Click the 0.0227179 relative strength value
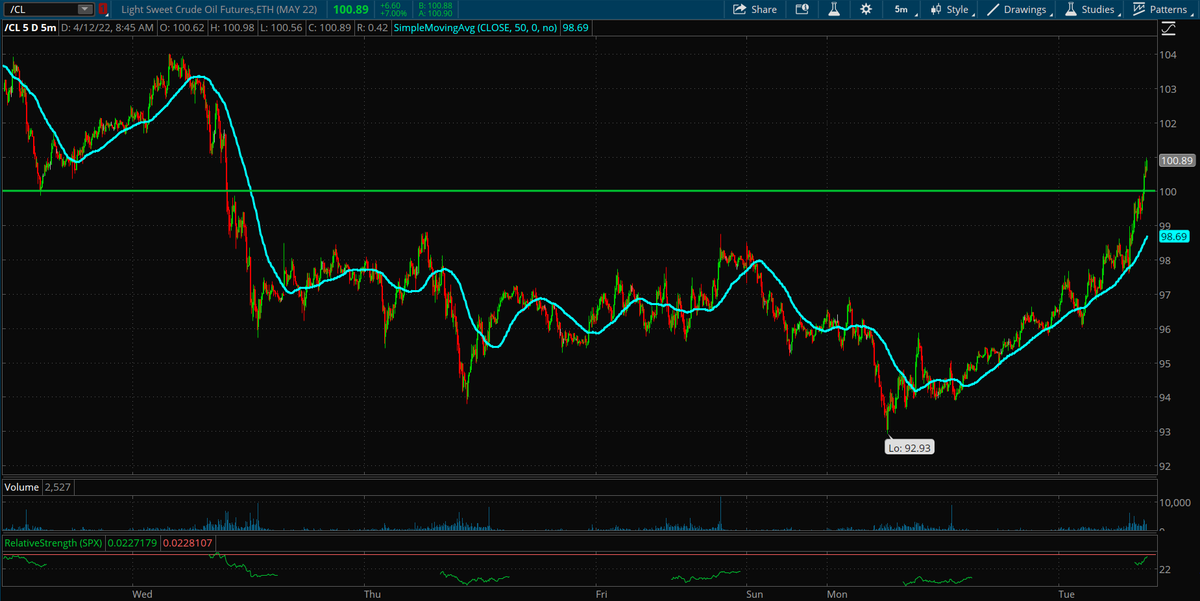Screen dimensions: 1200x601 pyautogui.click(x=132, y=543)
